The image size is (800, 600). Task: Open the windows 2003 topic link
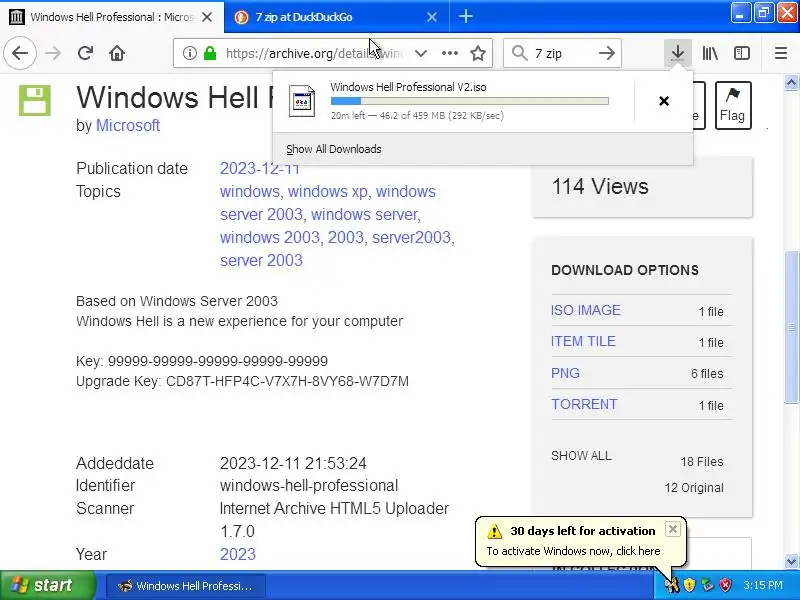click(270, 237)
